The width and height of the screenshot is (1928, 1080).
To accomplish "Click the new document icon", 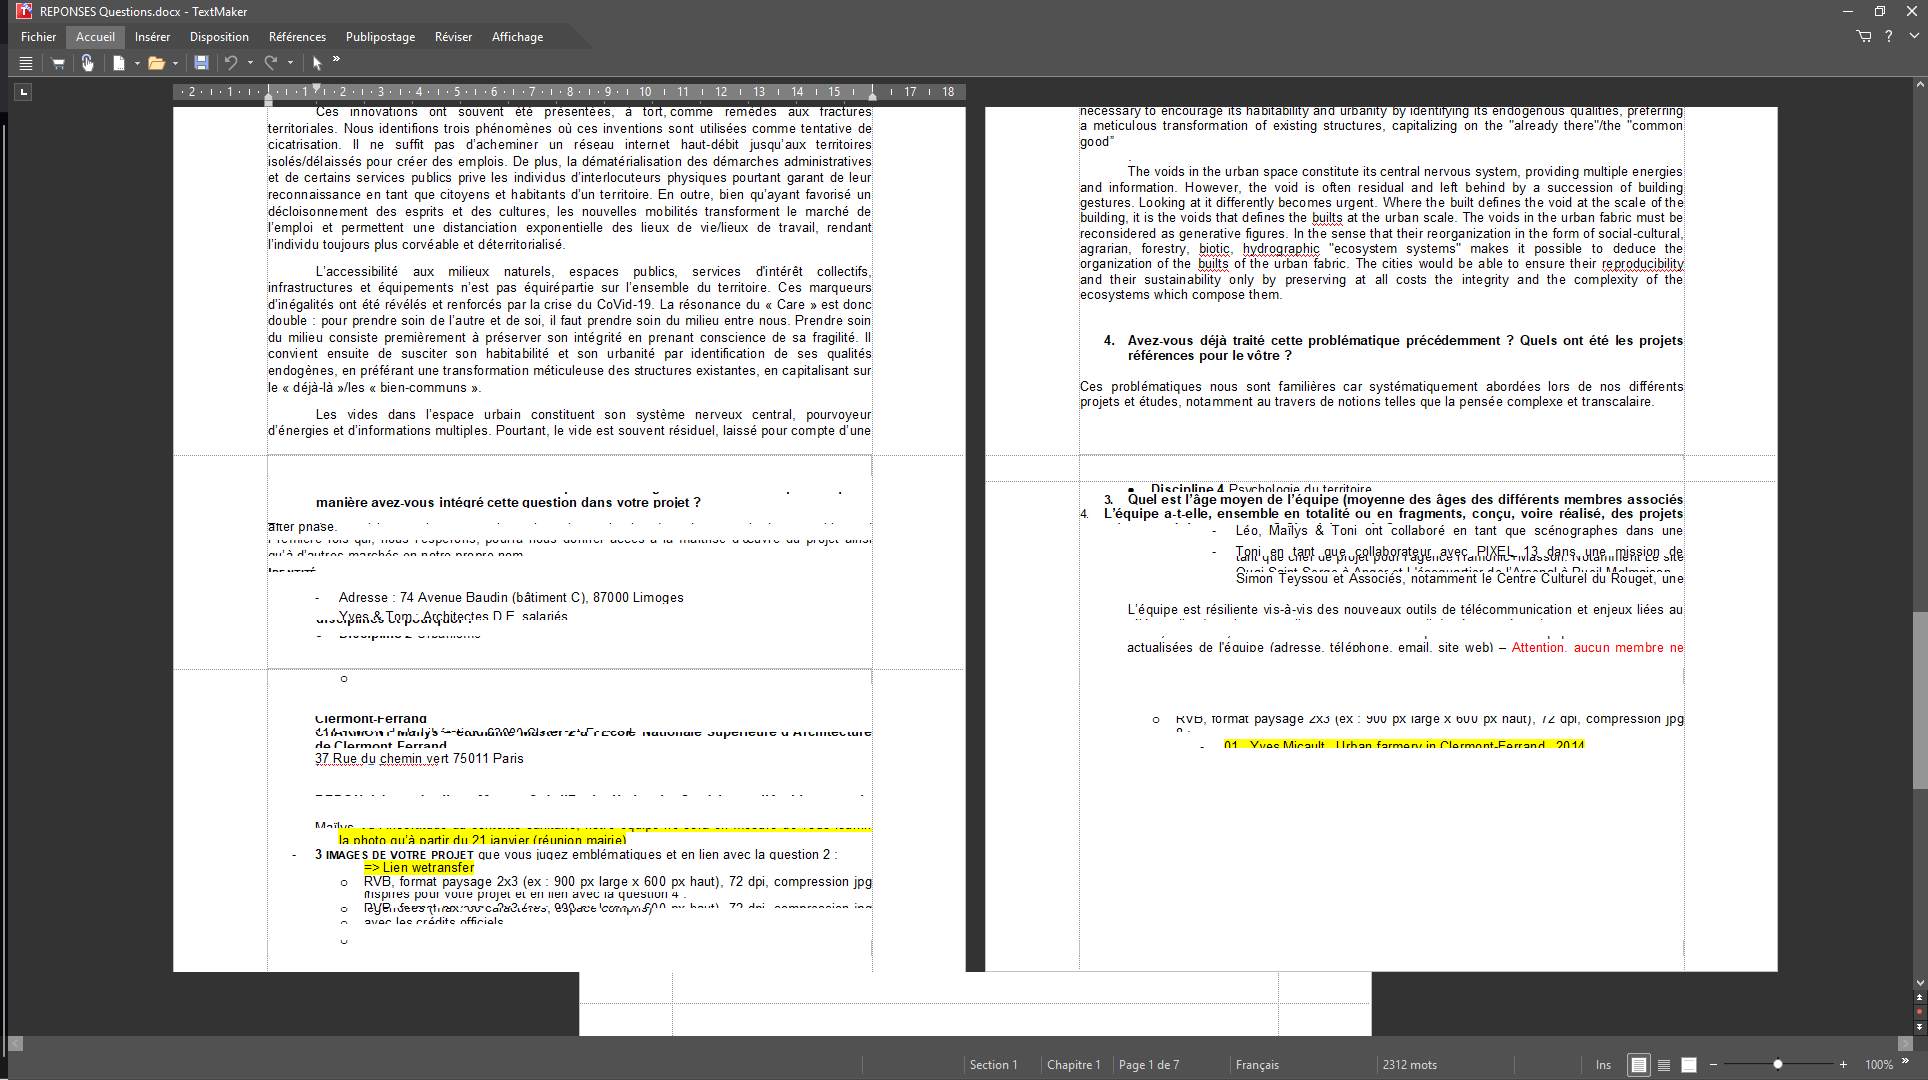I will (x=119, y=63).
